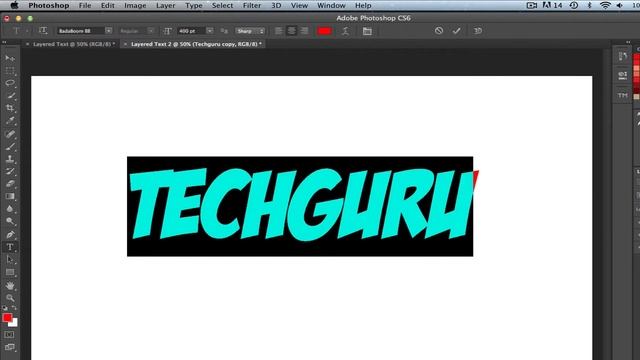This screenshot has height=360, width=640.
Task: Select the Hand tool
Action: coord(10,285)
